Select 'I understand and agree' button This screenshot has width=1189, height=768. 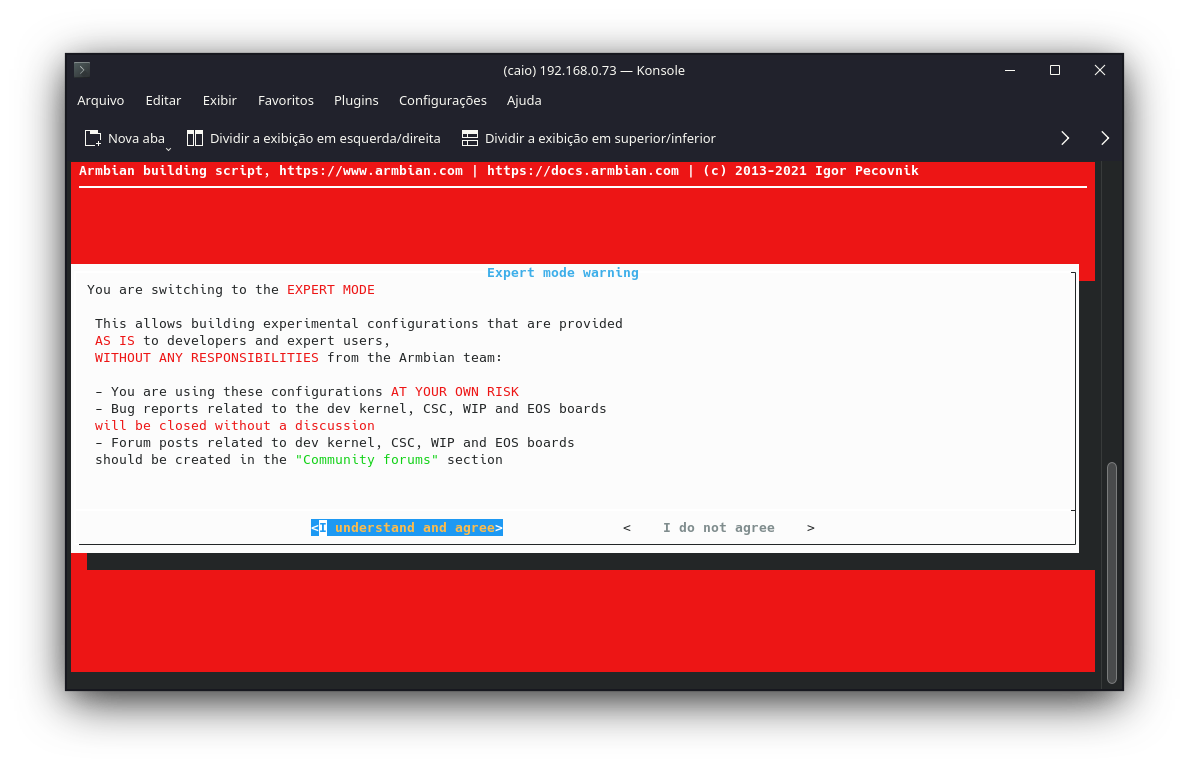tap(406, 528)
